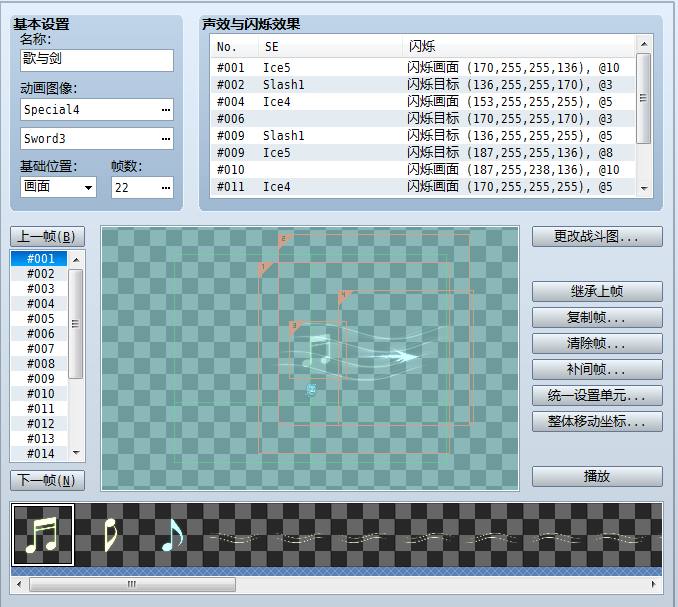Click the frame list scrollbar thumb

click(x=76, y=324)
